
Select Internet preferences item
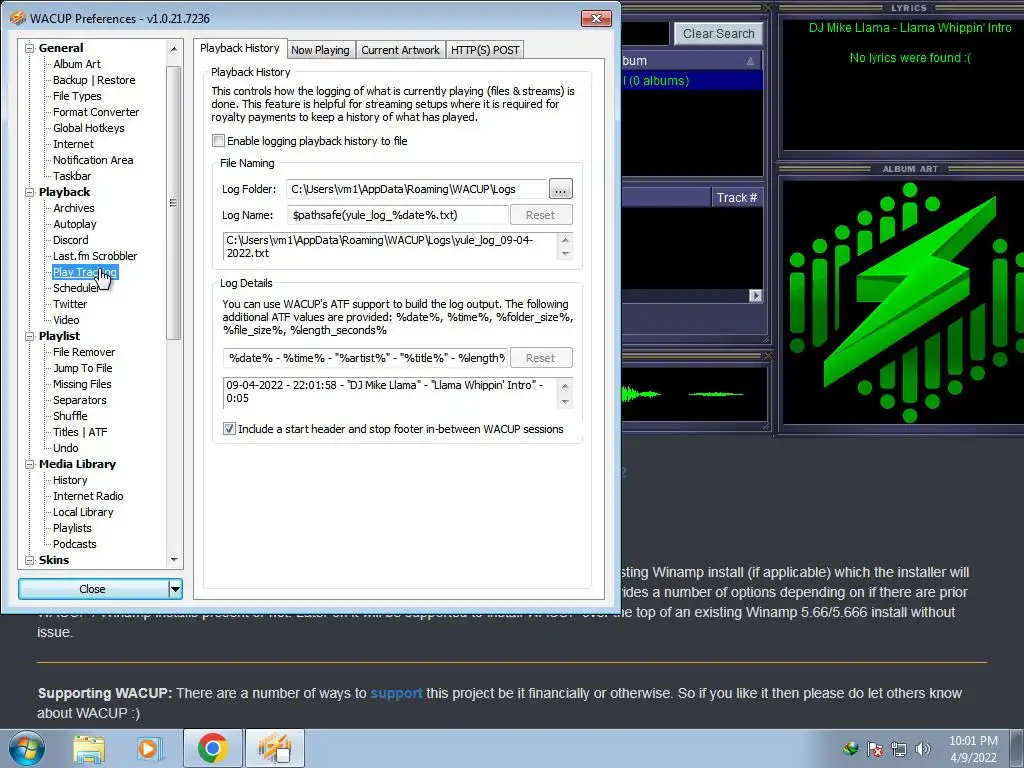coord(73,144)
